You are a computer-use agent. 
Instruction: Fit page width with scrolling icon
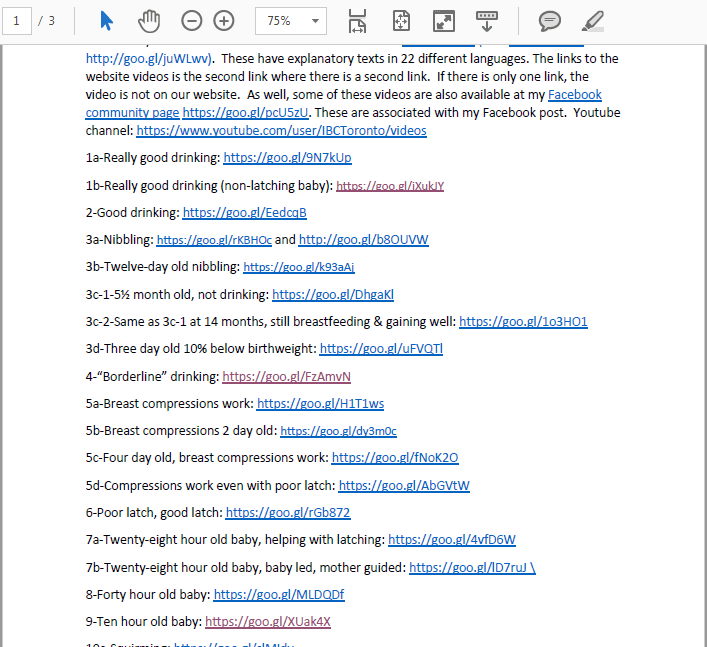pos(357,21)
